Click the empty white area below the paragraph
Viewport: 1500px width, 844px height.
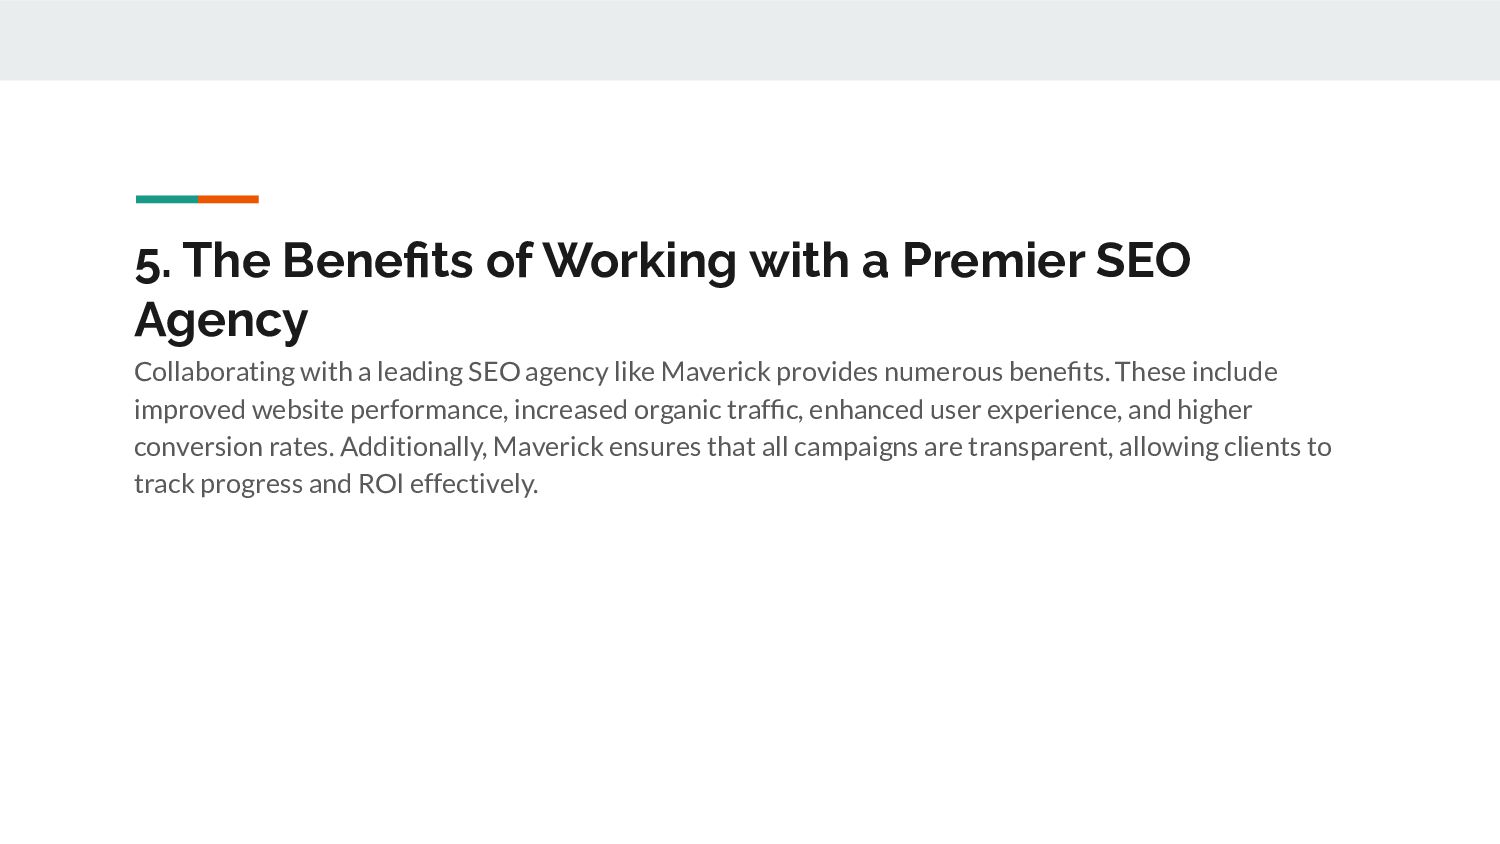pyautogui.click(x=750, y=670)
